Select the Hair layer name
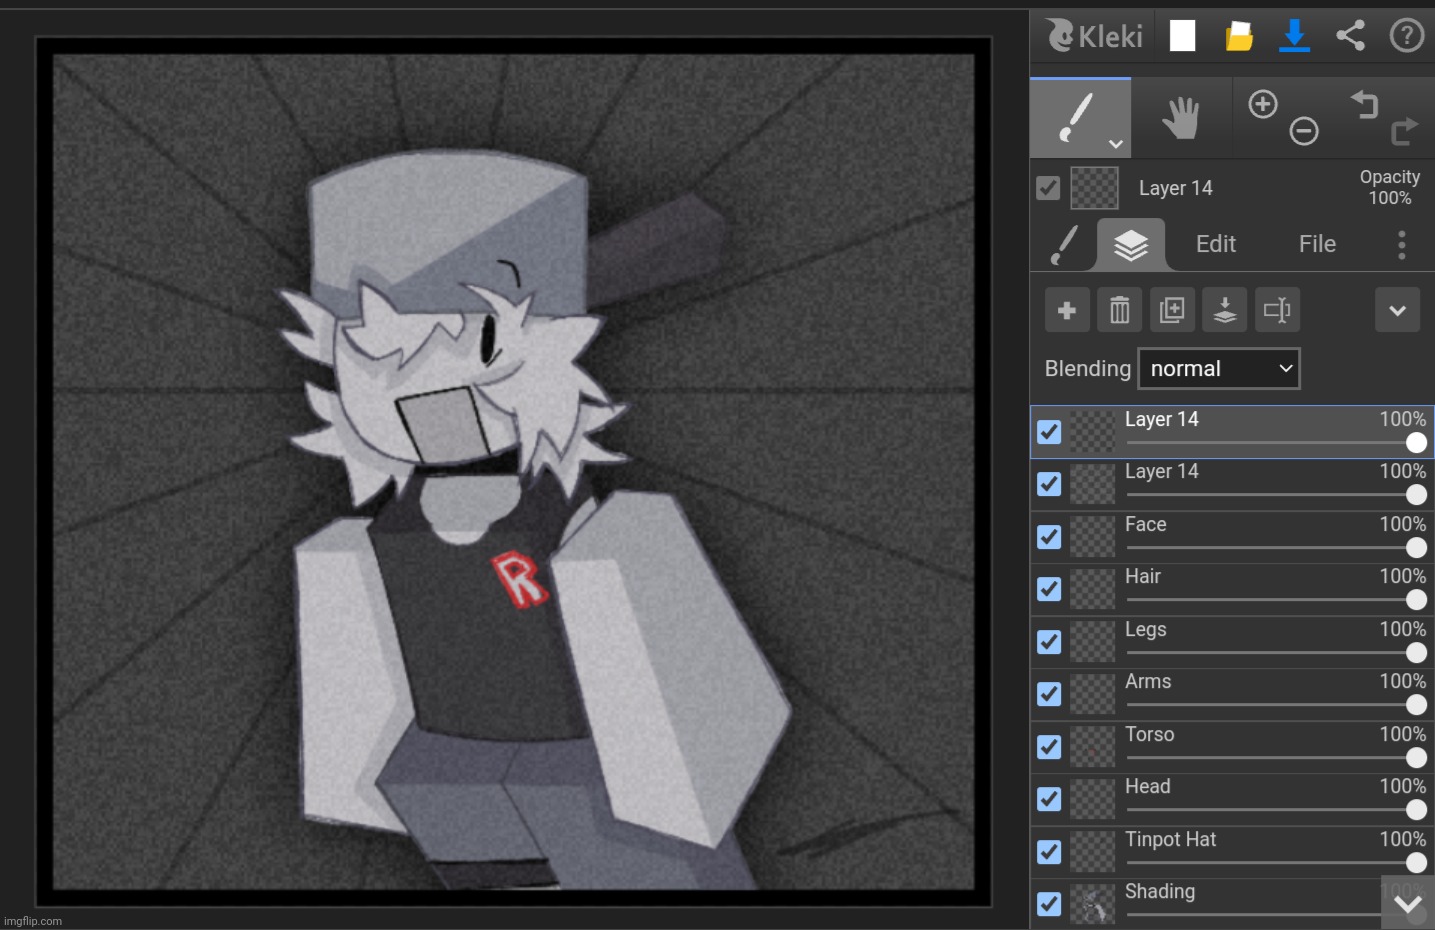 pyautogui.click(x=1143, y=576)
